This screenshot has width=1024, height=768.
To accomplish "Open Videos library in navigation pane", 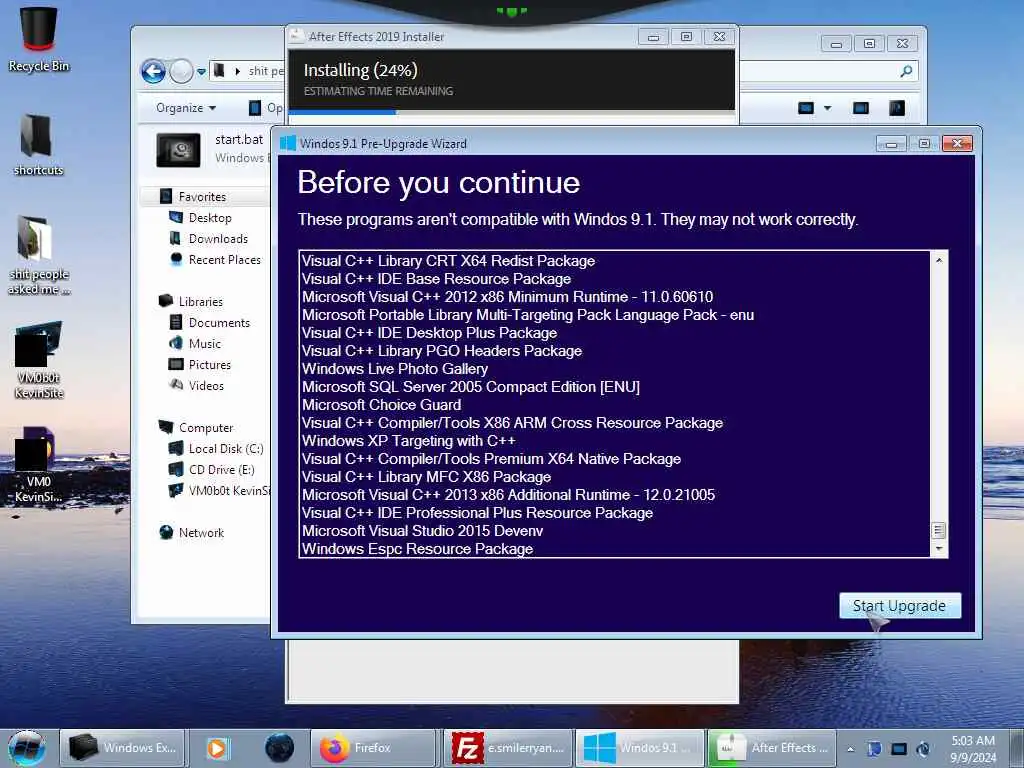I will 206,385.
